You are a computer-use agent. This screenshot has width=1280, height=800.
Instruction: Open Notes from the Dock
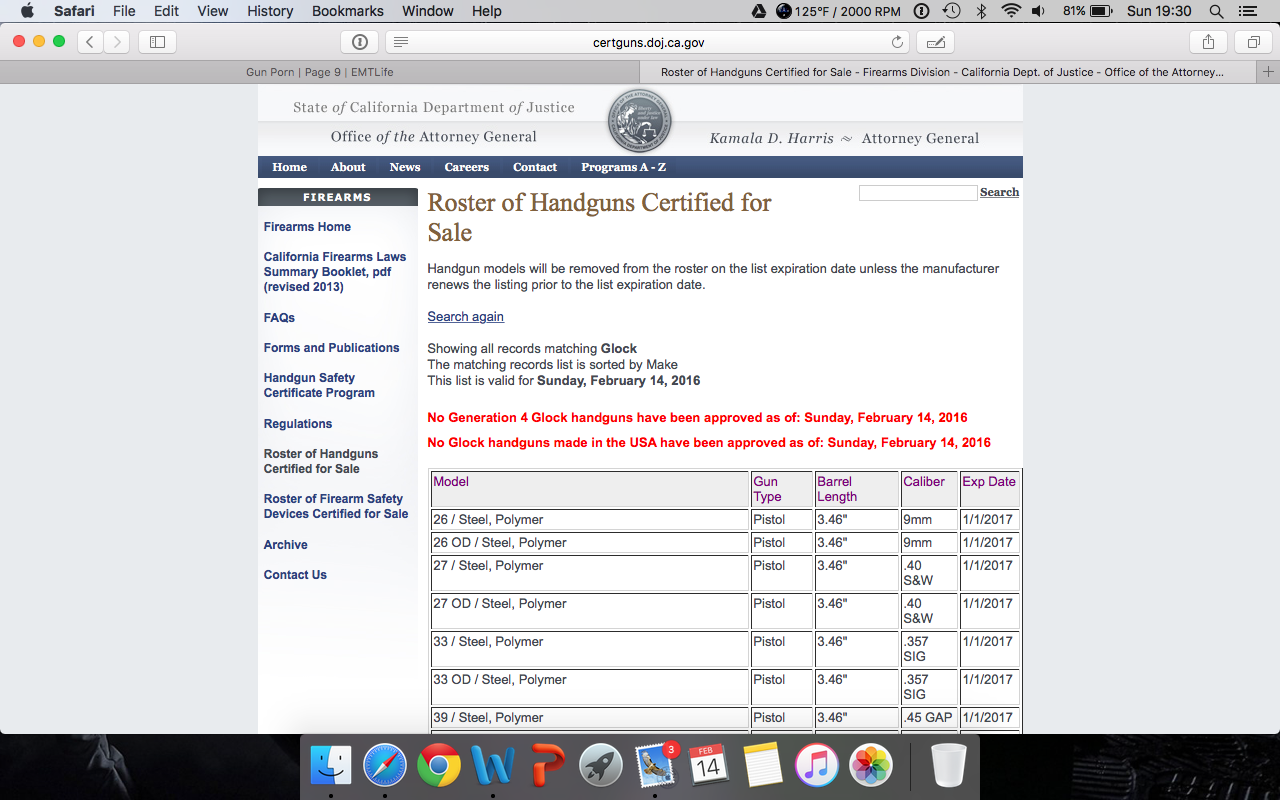tap(762, 766)
